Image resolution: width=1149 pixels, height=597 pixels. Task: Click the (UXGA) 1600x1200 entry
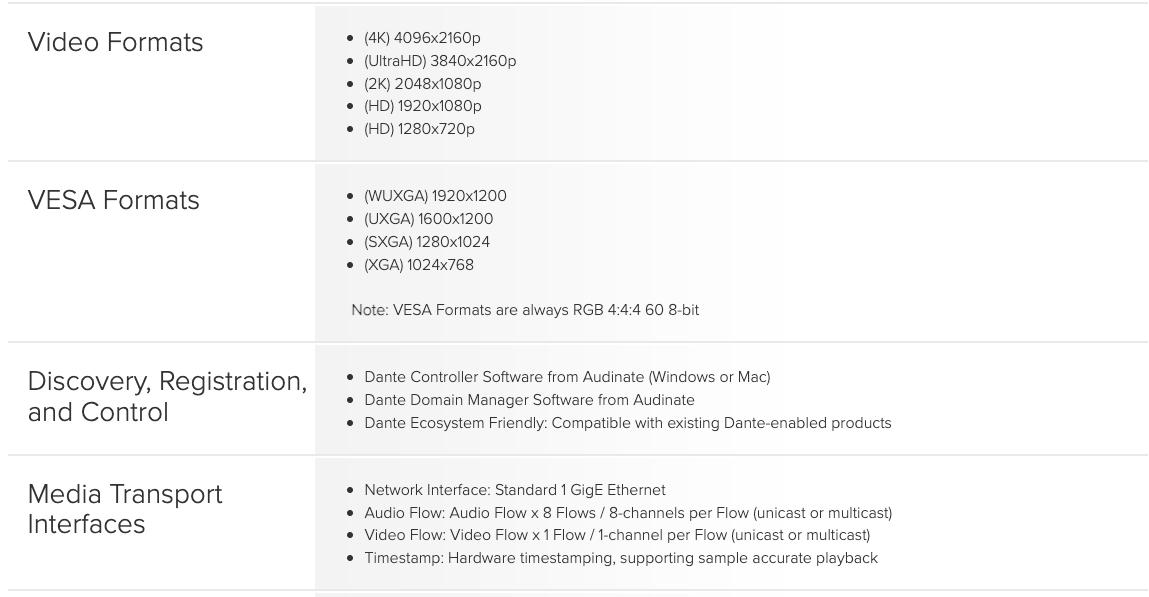tap(429, 219)
